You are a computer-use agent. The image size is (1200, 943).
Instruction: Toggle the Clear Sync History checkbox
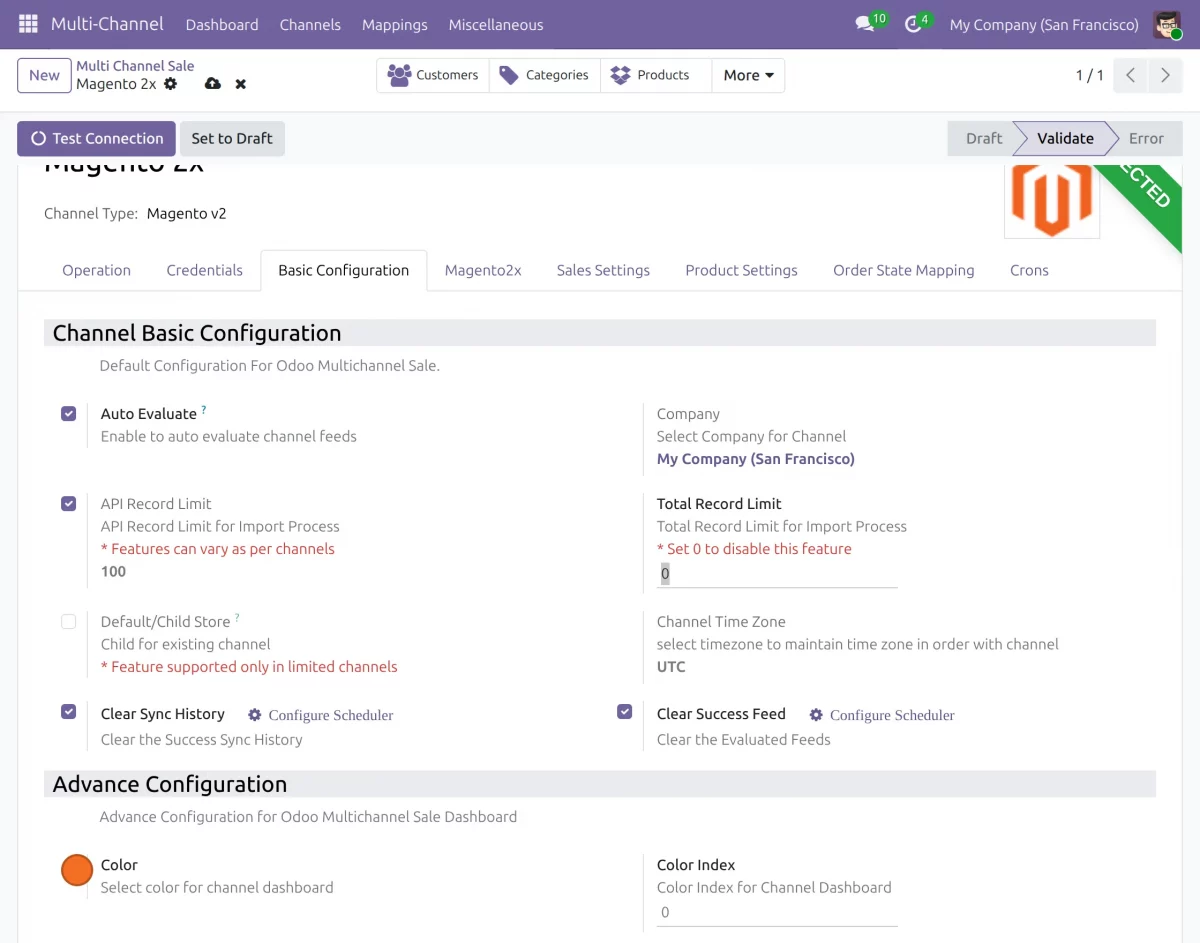tap(69, 711)
